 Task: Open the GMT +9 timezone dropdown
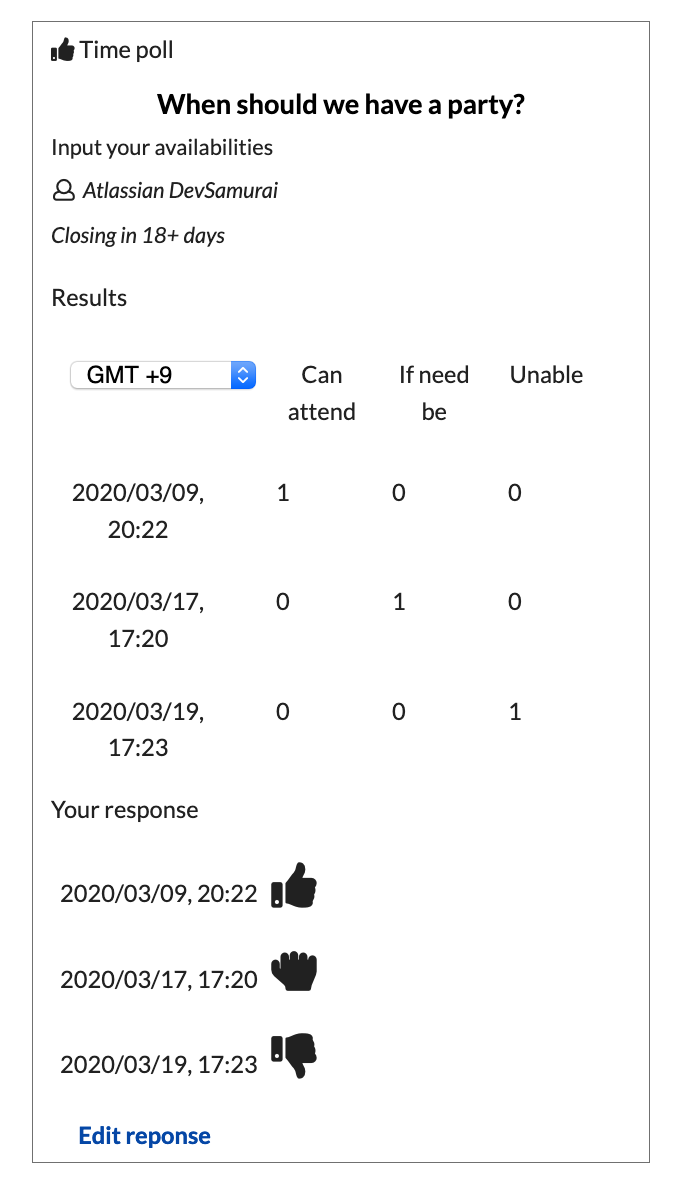coord(163,375)
